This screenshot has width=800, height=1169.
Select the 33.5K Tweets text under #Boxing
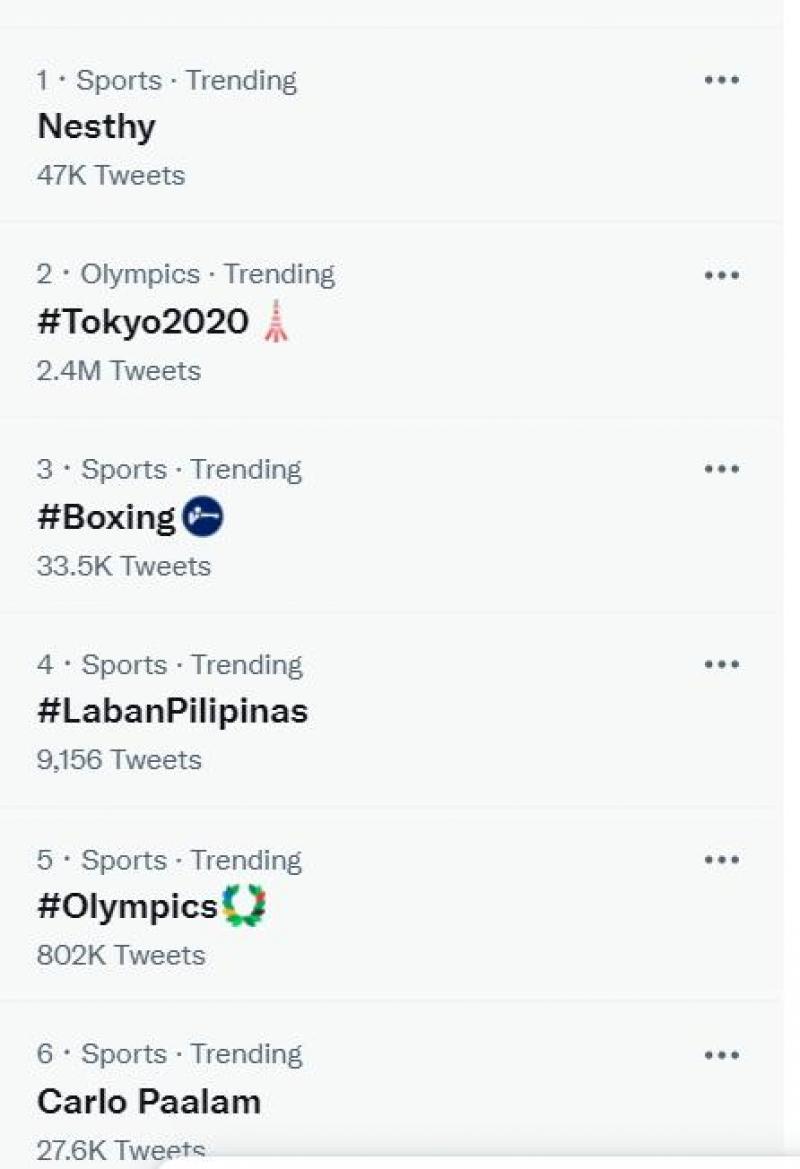coord(122,565)
